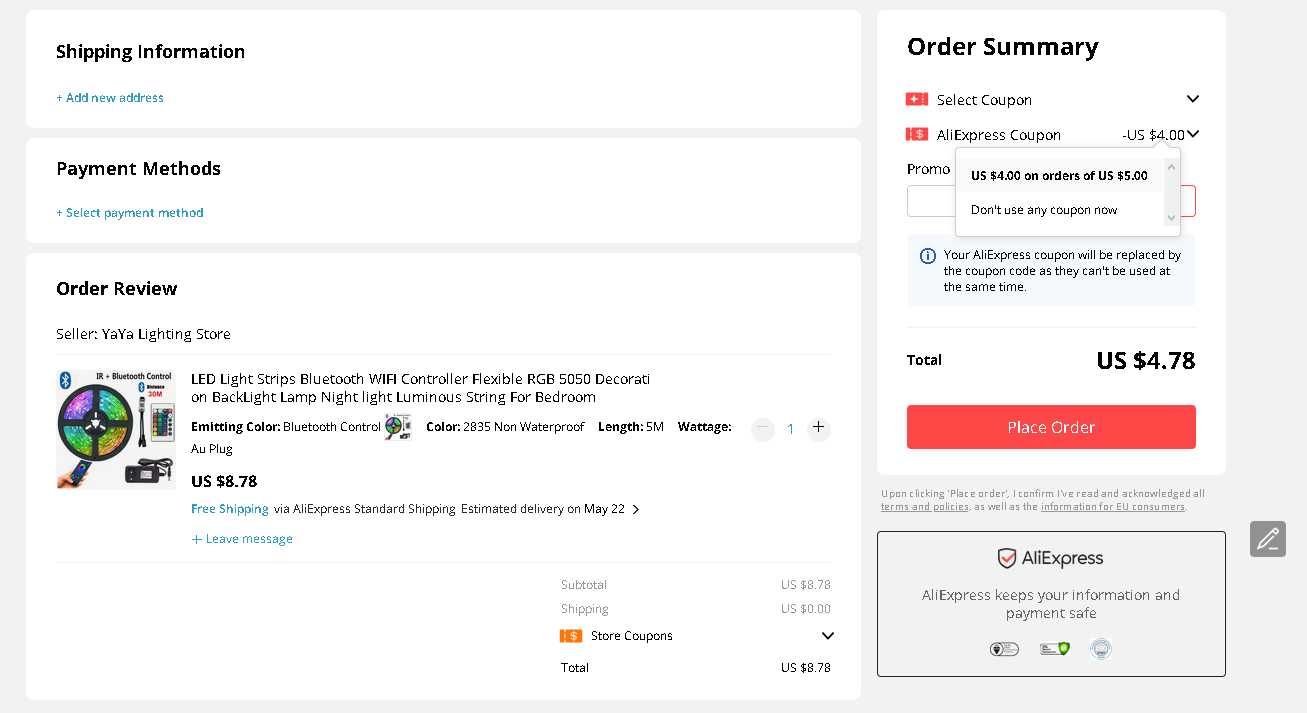This screenshot has width=1307, height=713.
Task: Decrease item quantity with minus button
Action: (763, 428)
